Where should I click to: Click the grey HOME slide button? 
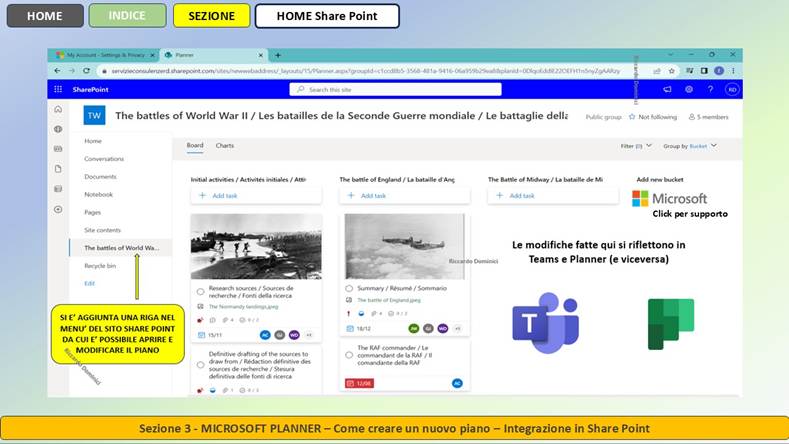click(x=45, y=16)
